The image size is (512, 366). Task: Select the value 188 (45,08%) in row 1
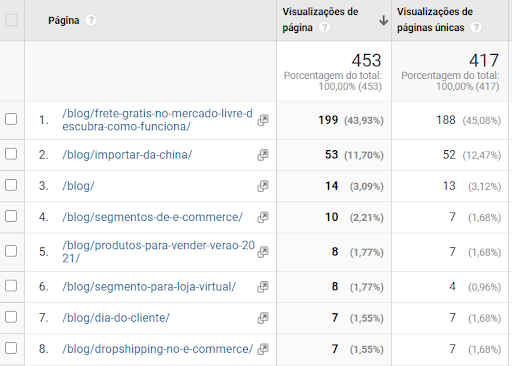tap(469, 120)
